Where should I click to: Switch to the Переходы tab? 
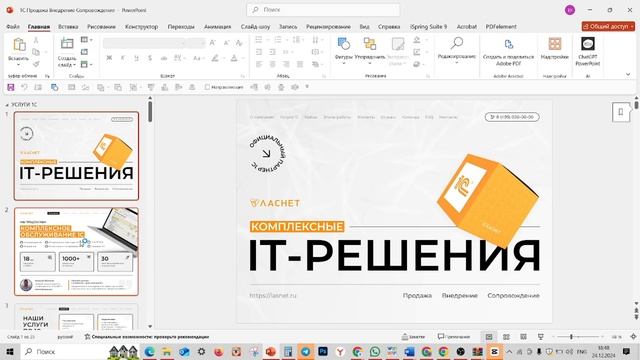[x=181, y=27]
